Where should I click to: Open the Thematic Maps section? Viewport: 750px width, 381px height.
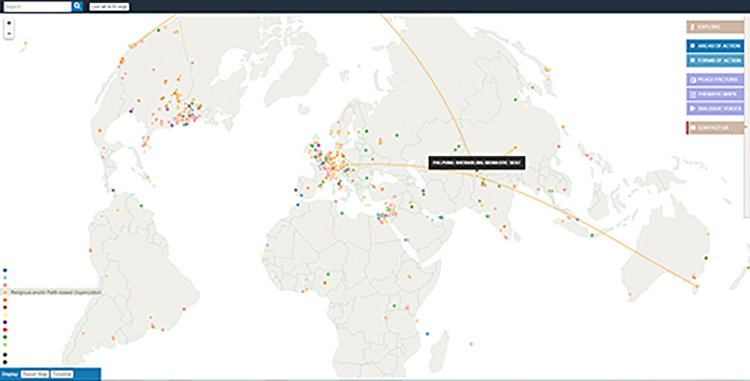pos(715,94)
